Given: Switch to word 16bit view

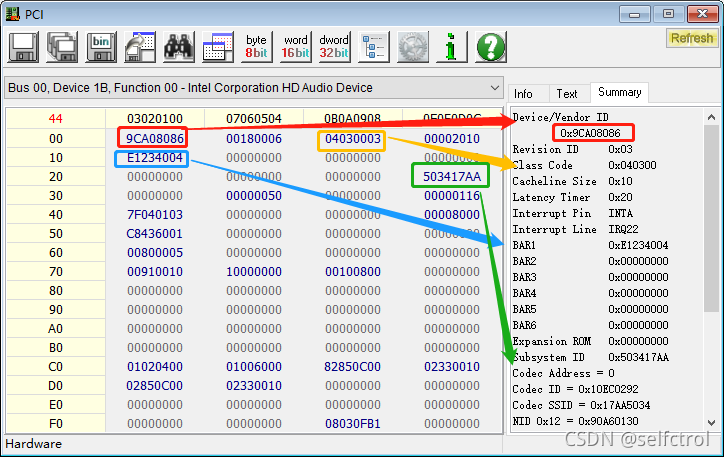Looking at the screenshot, I should pyautogui.click(x=296, y=47).
